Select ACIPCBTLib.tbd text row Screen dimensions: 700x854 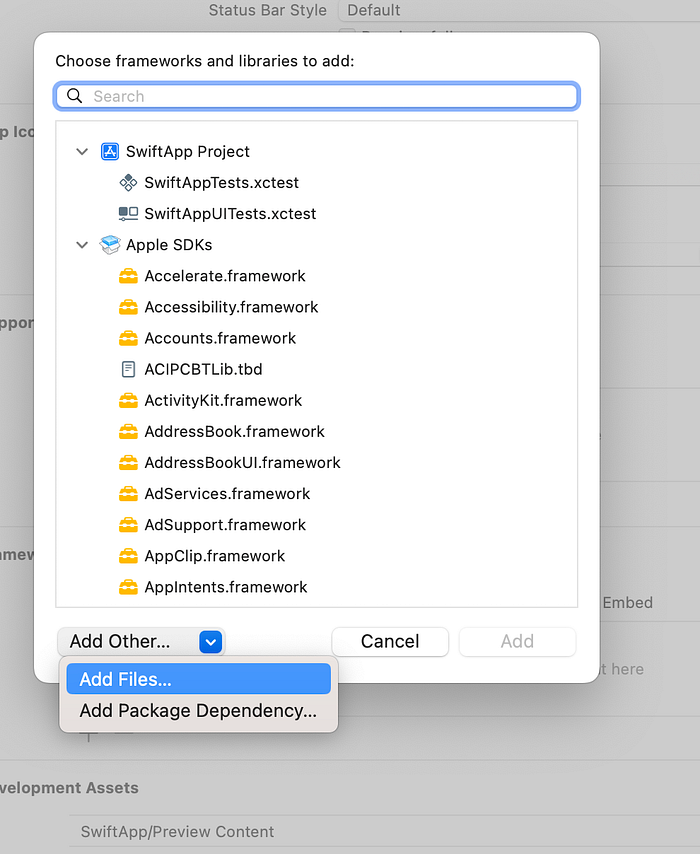coord(204,369)
